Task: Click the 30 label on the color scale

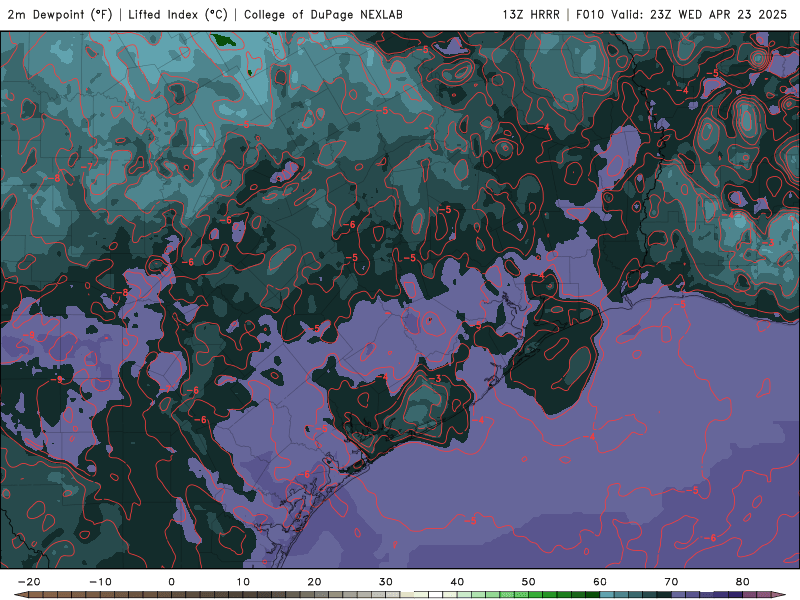Action: [386, 582]
